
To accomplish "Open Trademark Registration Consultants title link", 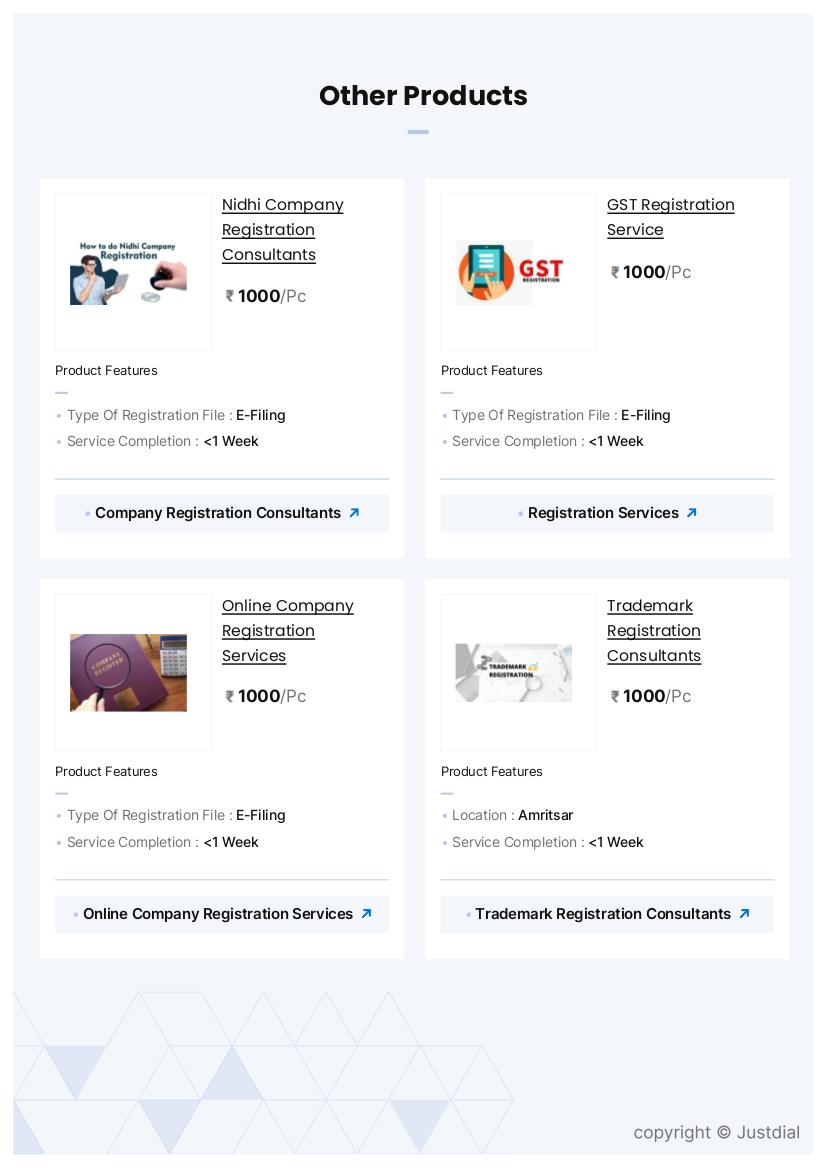I will click(653, 631).
